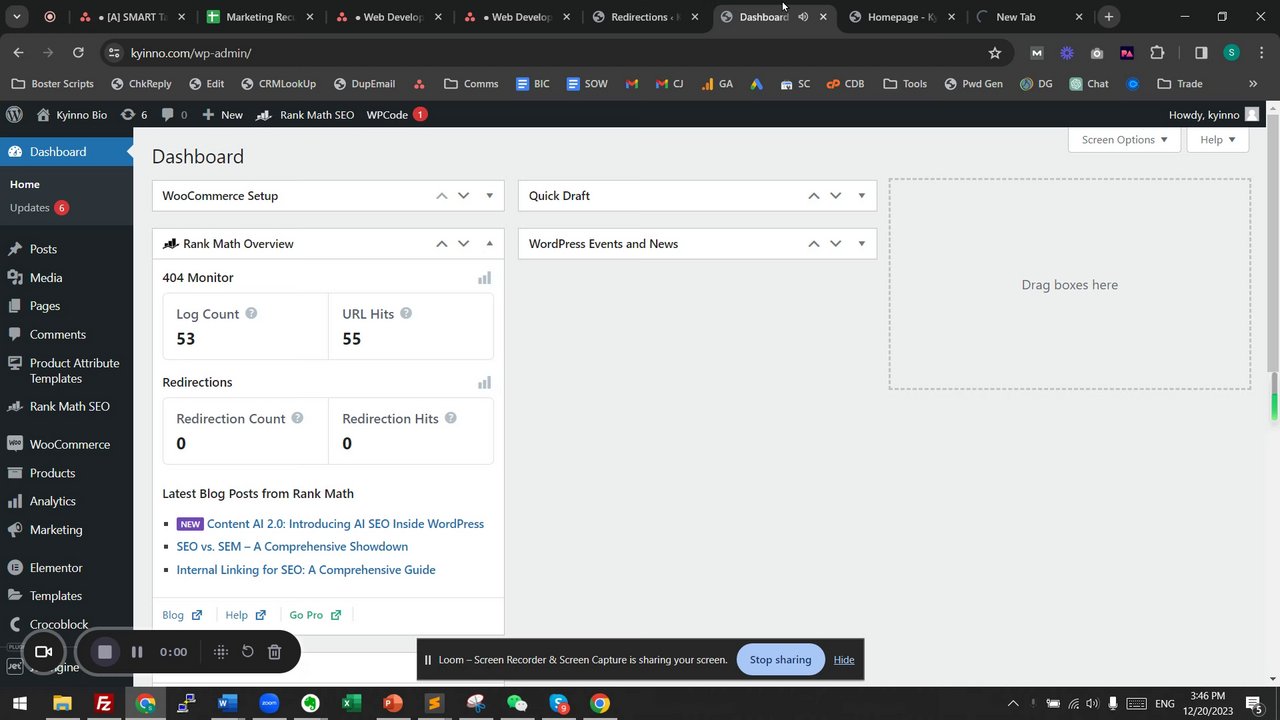This screenshot has width=1280, height=720.
Task: Toggle the WooCommerce Setup panel
Action: (x=489, y=196)
